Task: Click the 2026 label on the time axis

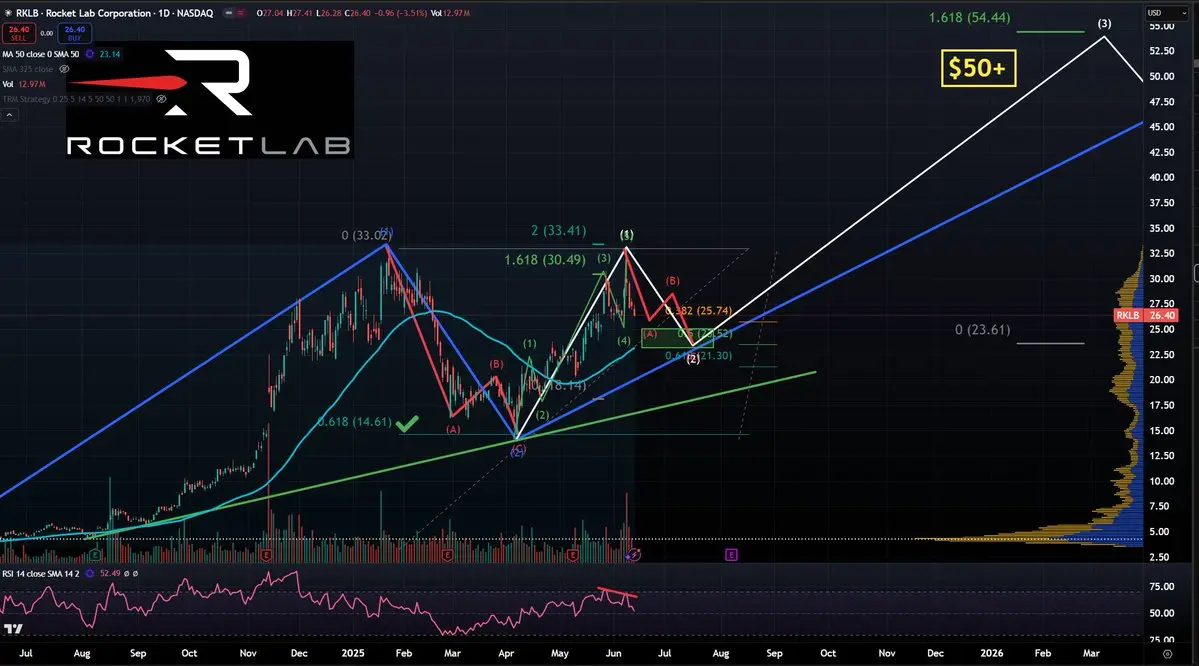Action: tap(992, 653)
